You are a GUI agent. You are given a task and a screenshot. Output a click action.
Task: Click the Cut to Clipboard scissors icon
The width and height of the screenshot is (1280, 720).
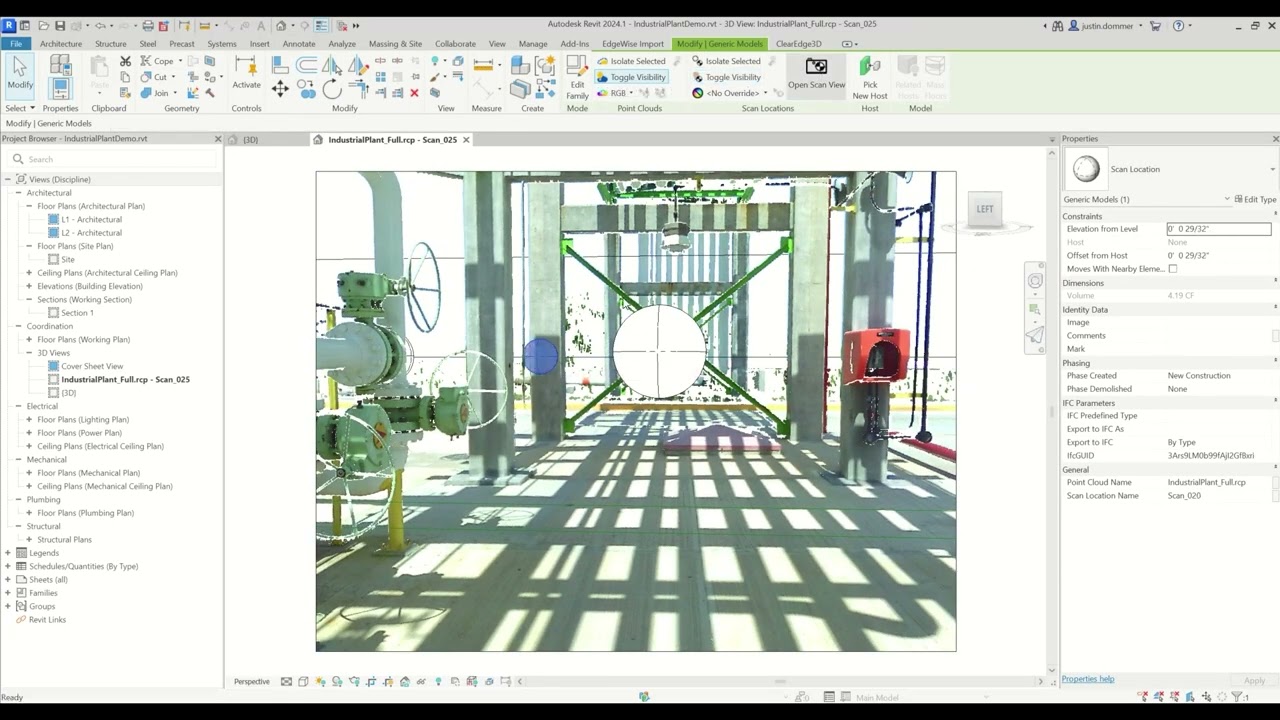[125, 61]
